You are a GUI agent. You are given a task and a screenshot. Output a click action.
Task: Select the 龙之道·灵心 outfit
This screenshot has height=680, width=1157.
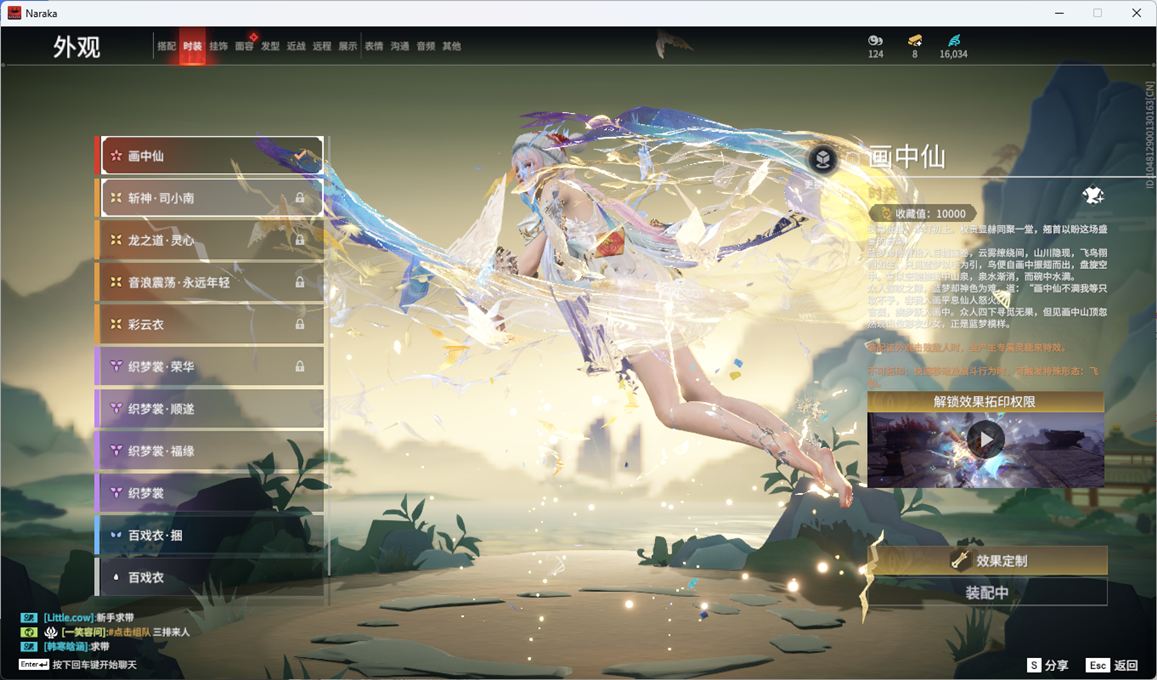[210, 240]
